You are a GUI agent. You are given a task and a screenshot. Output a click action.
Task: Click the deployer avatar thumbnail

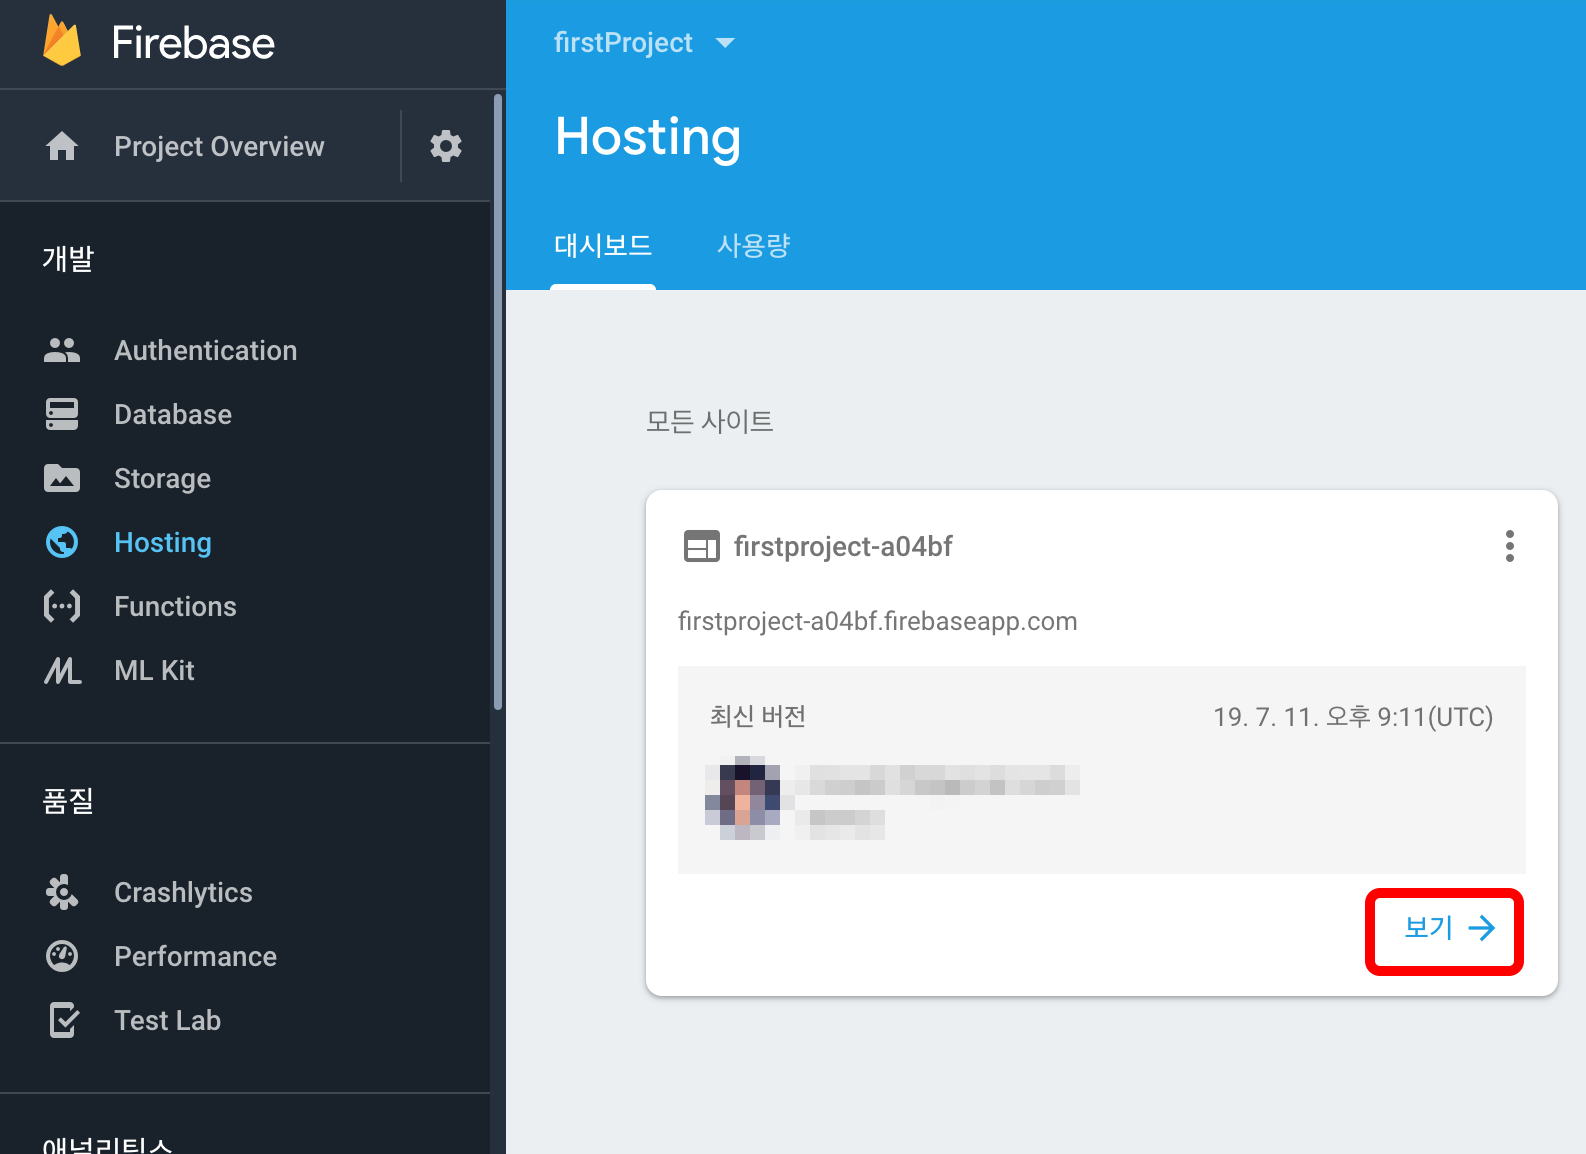742,797
